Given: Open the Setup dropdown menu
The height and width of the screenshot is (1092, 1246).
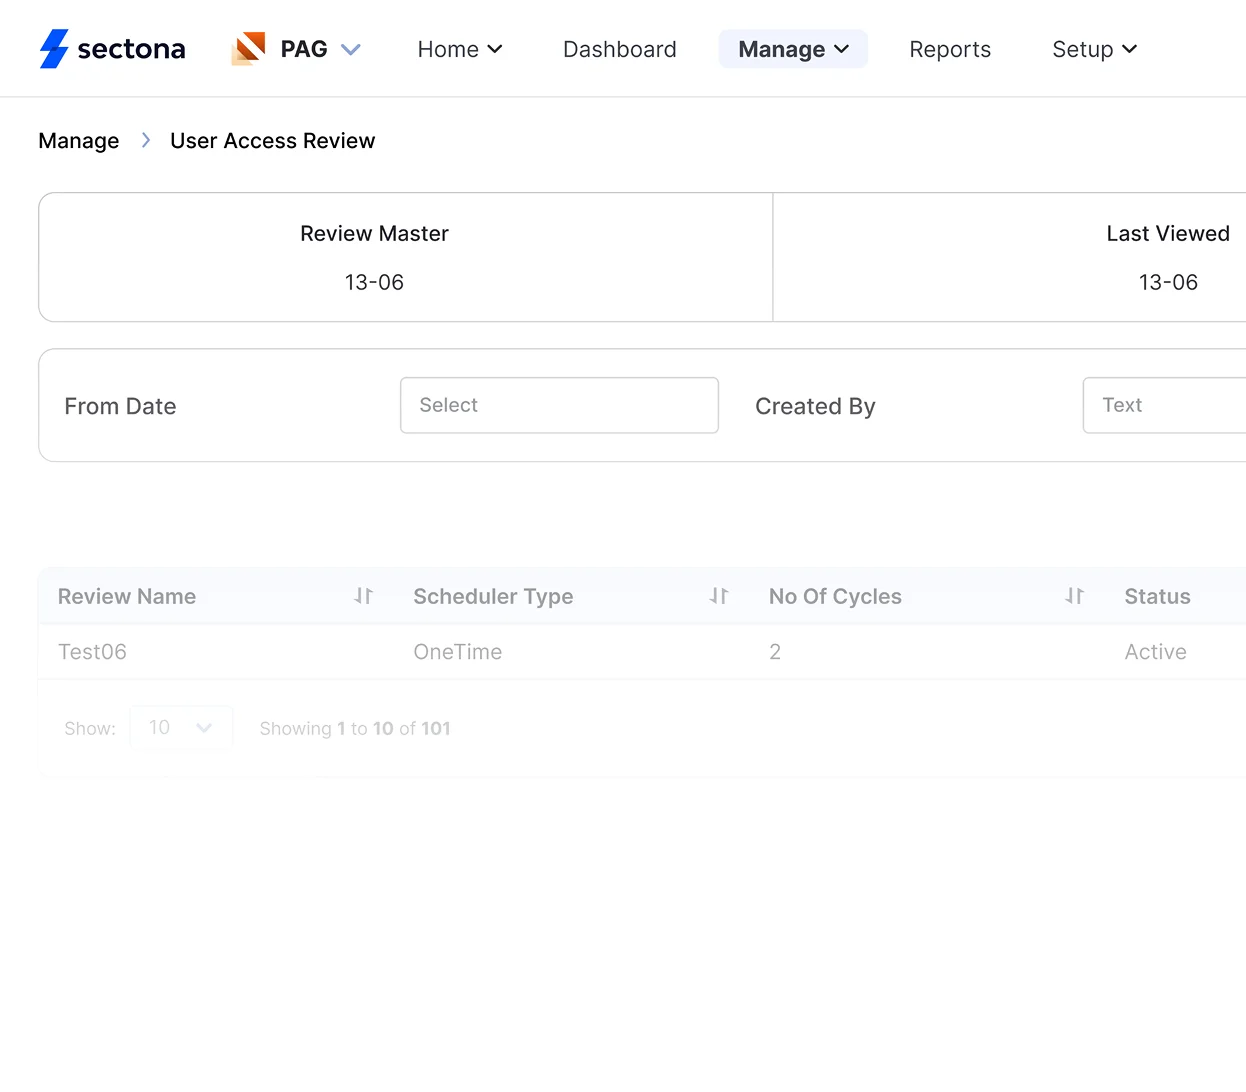Looking at the screenshot, I should [1093, 49].
